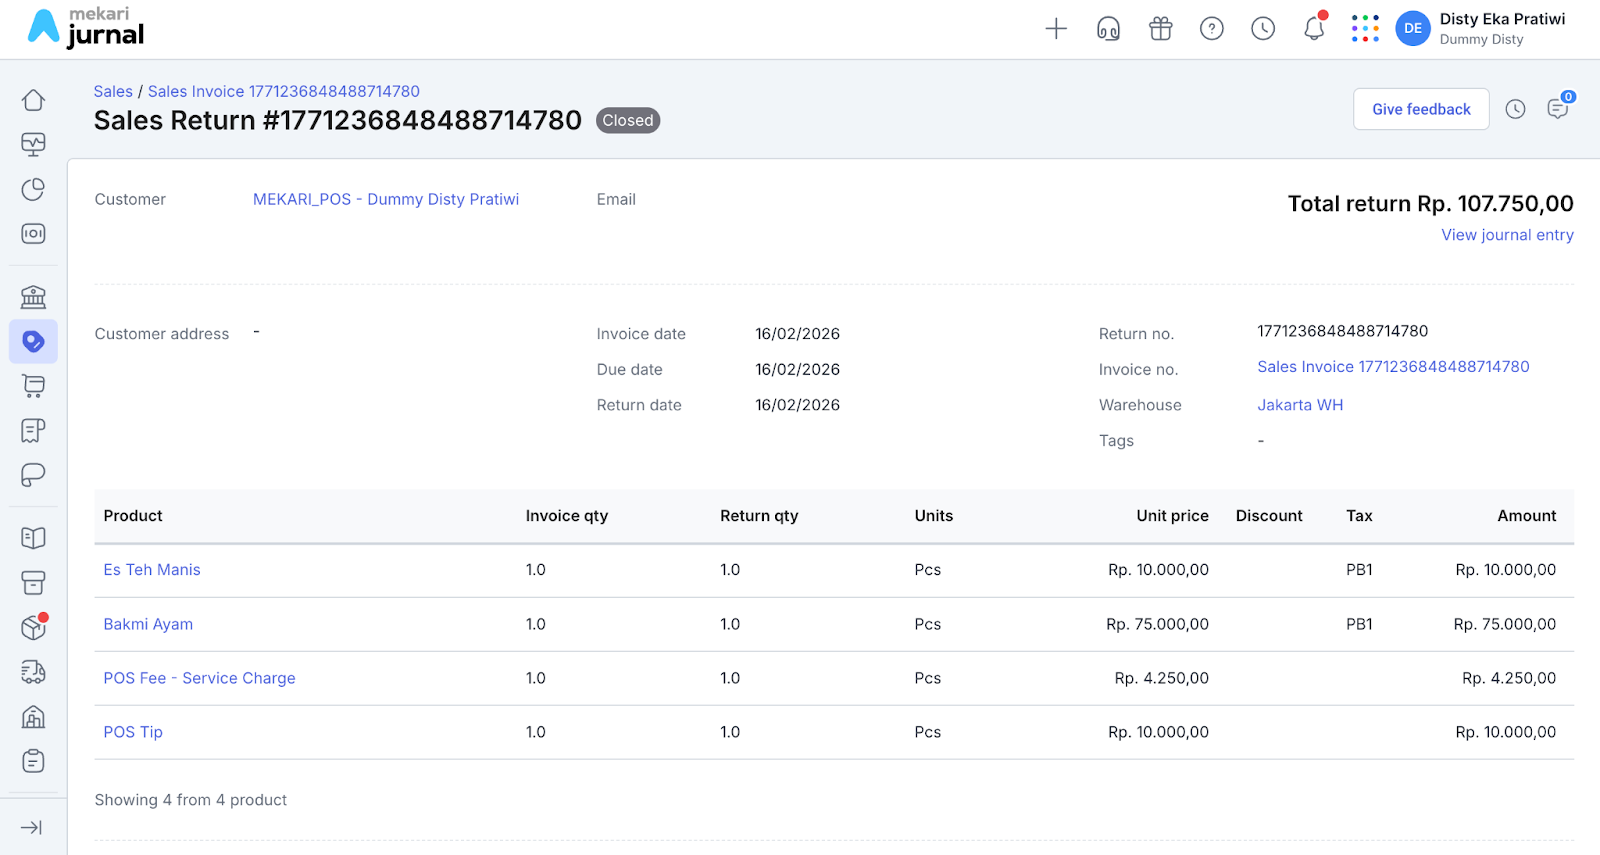This screenshot has width=1600, height=855.
Task: Open the colorful apps grid launcher
Action: coord(1365,29)
